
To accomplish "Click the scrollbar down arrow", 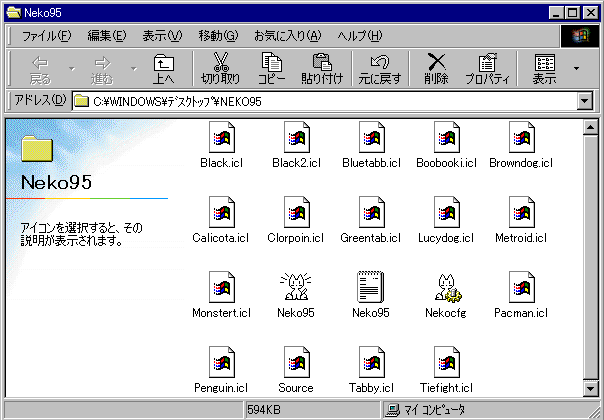I will pyautogui.click(x=591, y=388).
